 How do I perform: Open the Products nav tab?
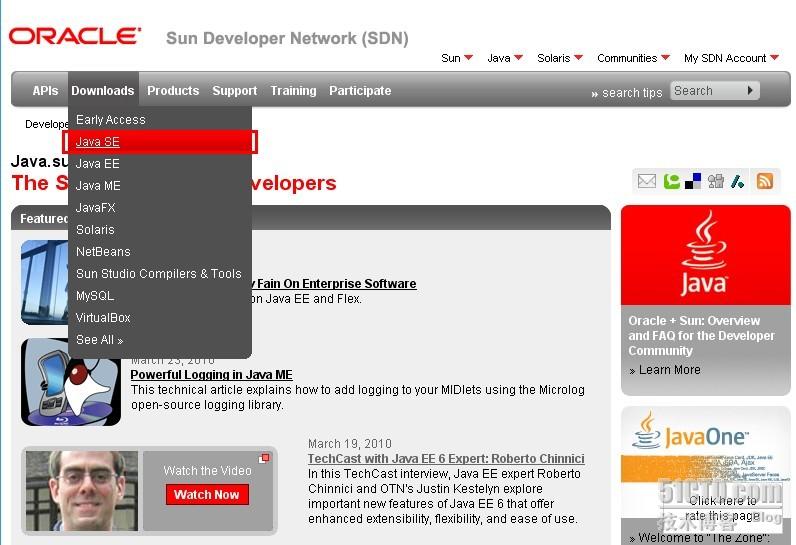point(173,91)
